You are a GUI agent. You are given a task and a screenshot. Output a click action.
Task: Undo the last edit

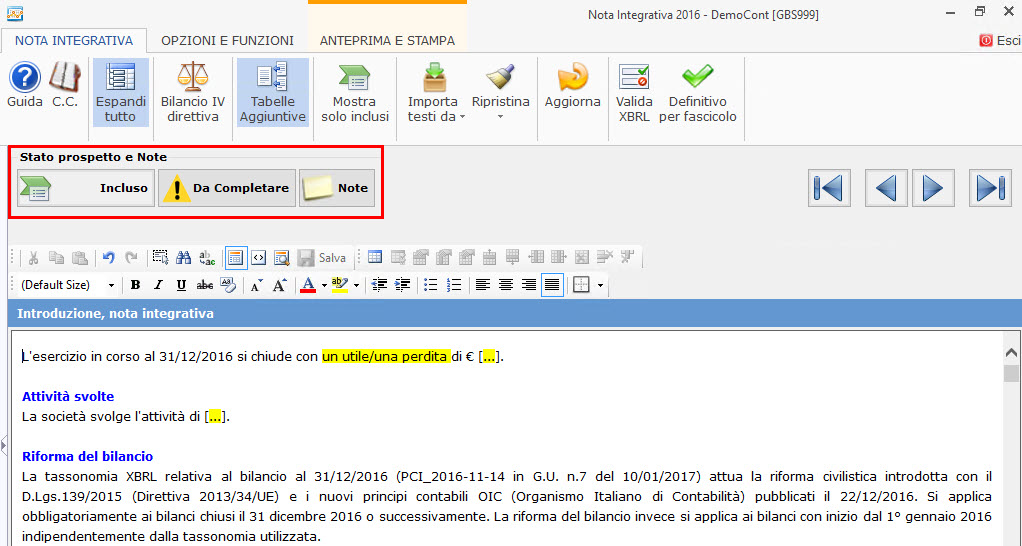coord(109,257)
